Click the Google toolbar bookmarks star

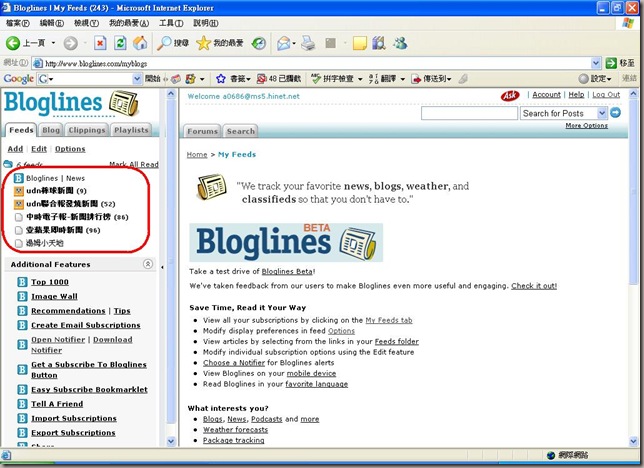[x=221, y=78]
